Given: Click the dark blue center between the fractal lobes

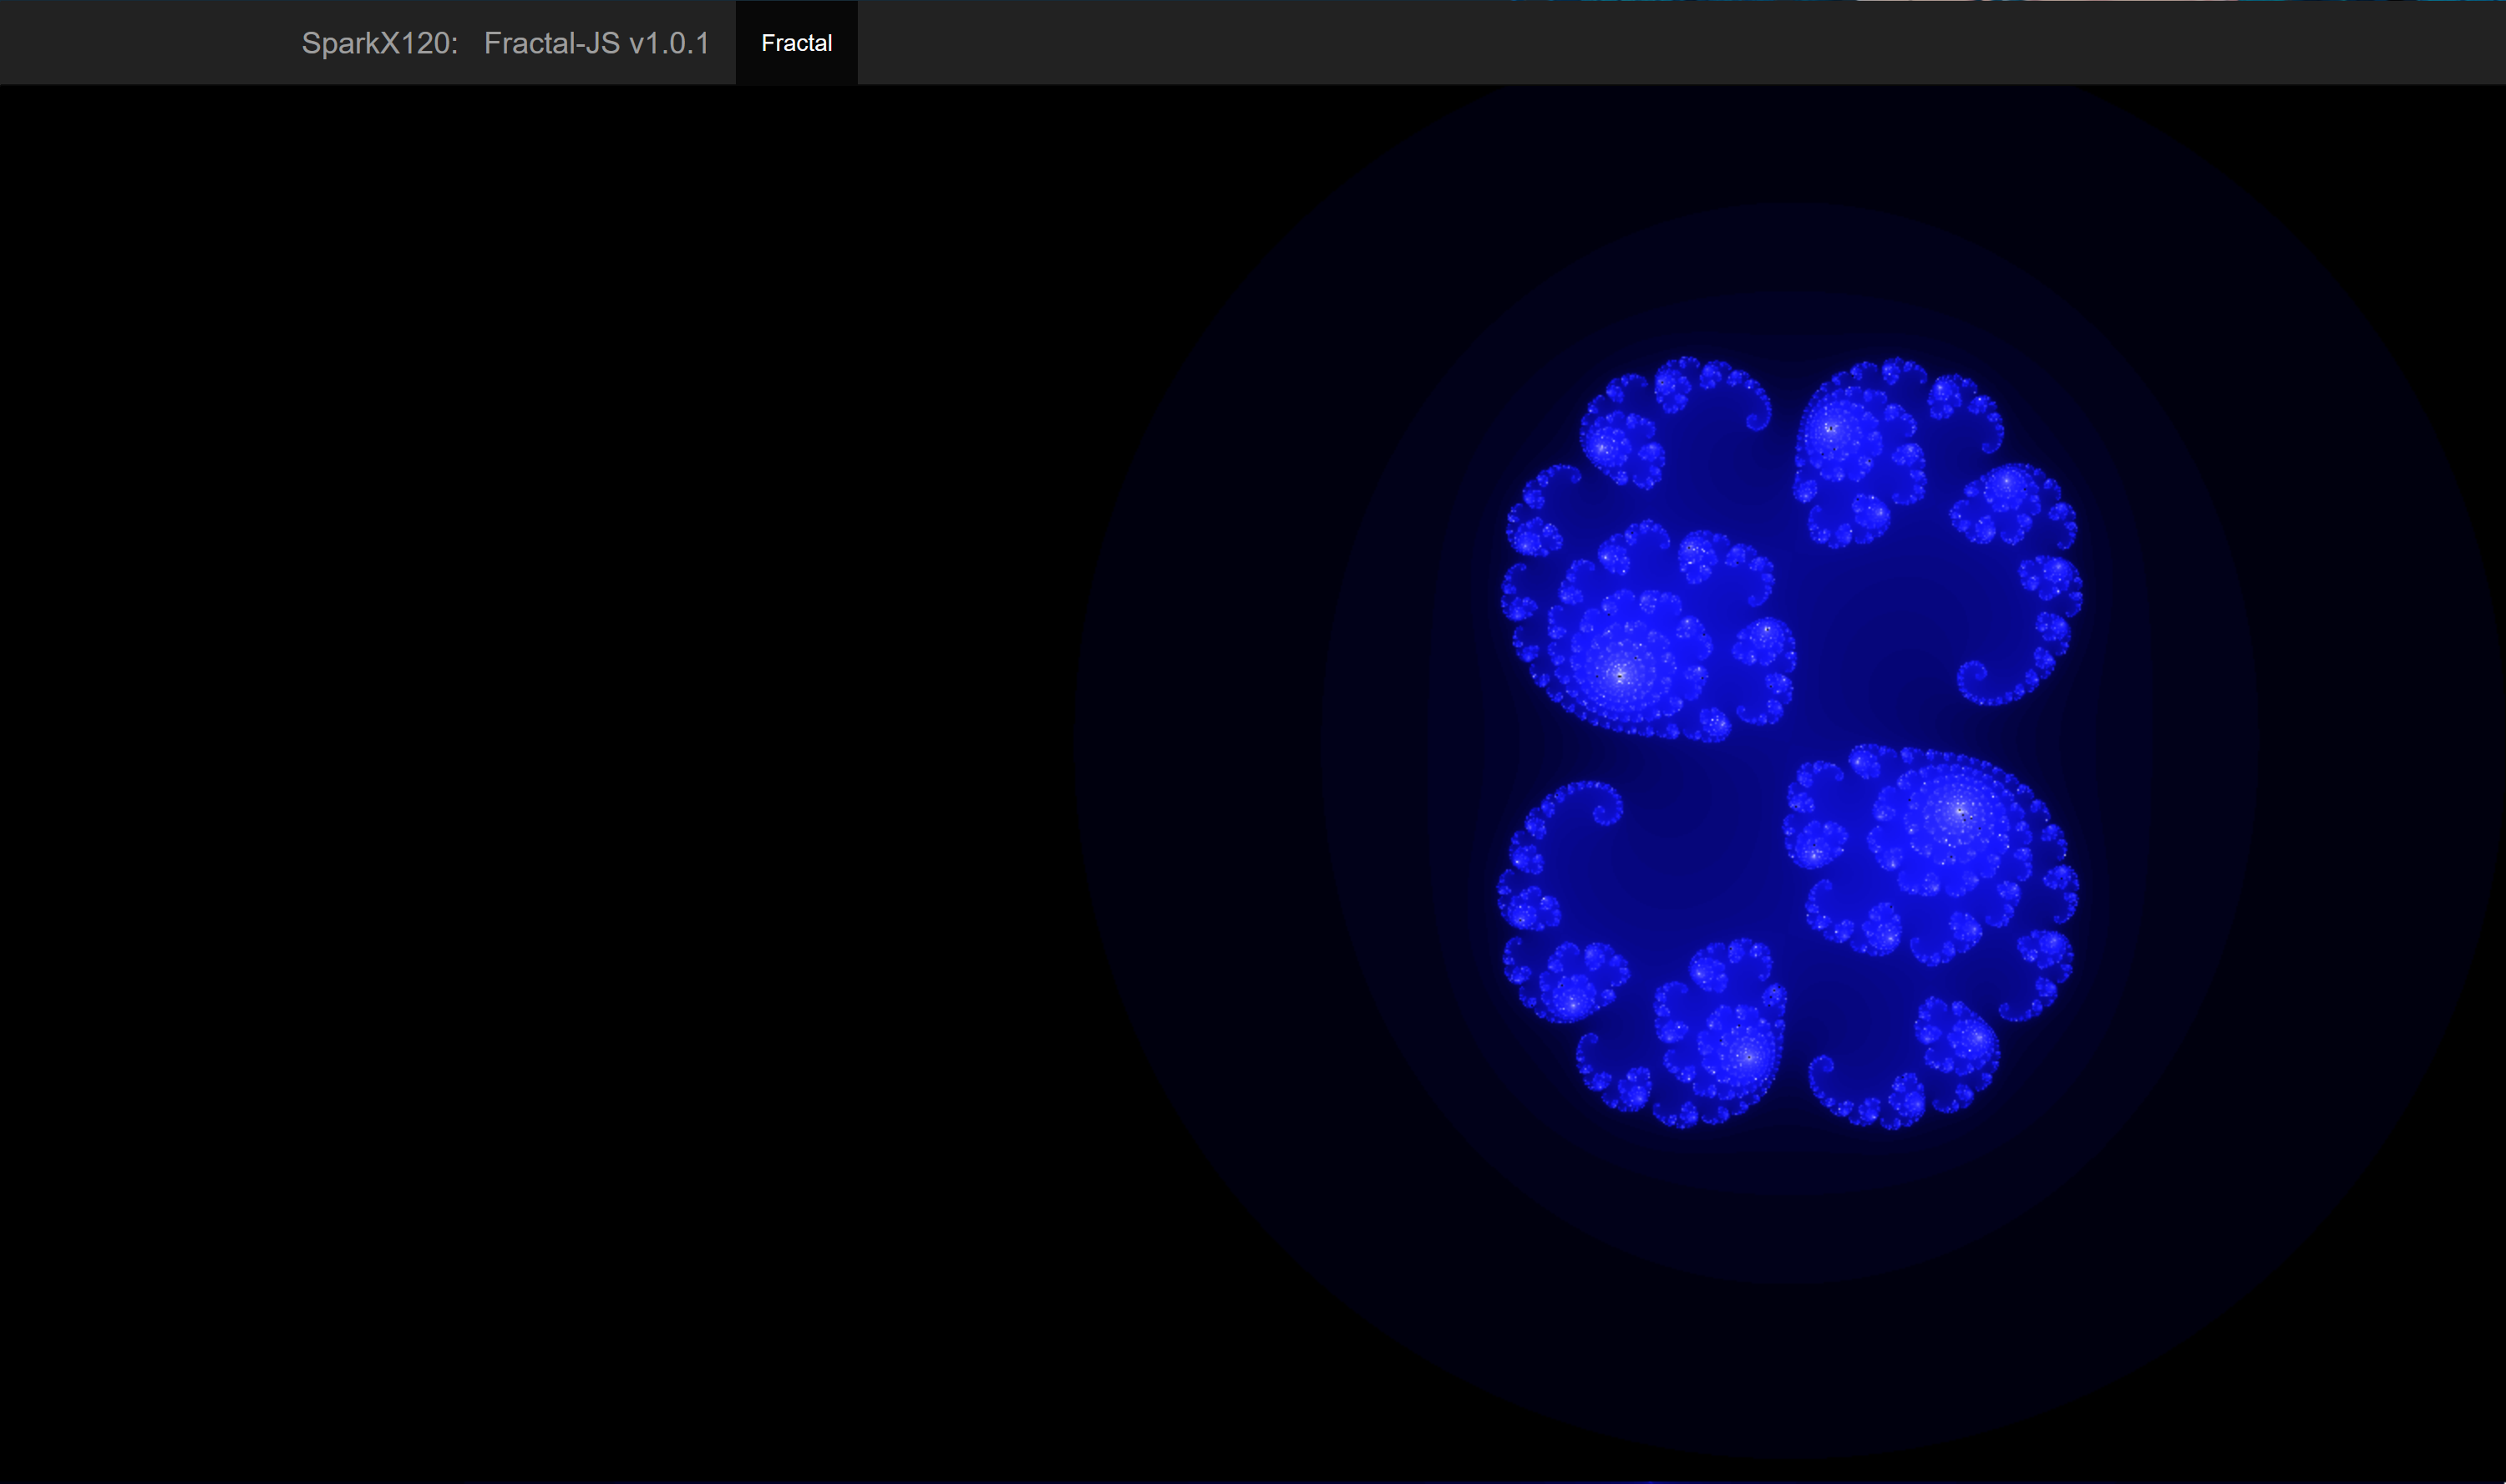Looking at the screenshot, I should 1790,745.
